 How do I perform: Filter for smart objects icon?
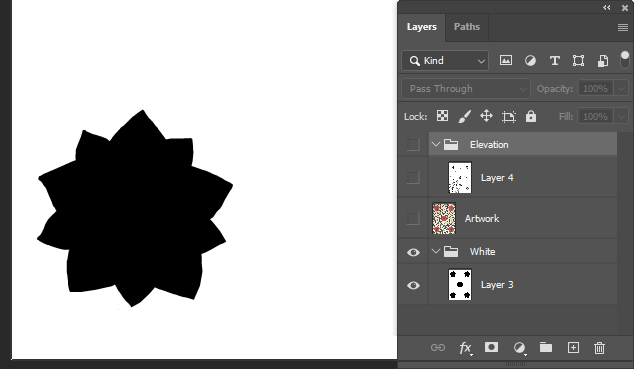[602, 61]
